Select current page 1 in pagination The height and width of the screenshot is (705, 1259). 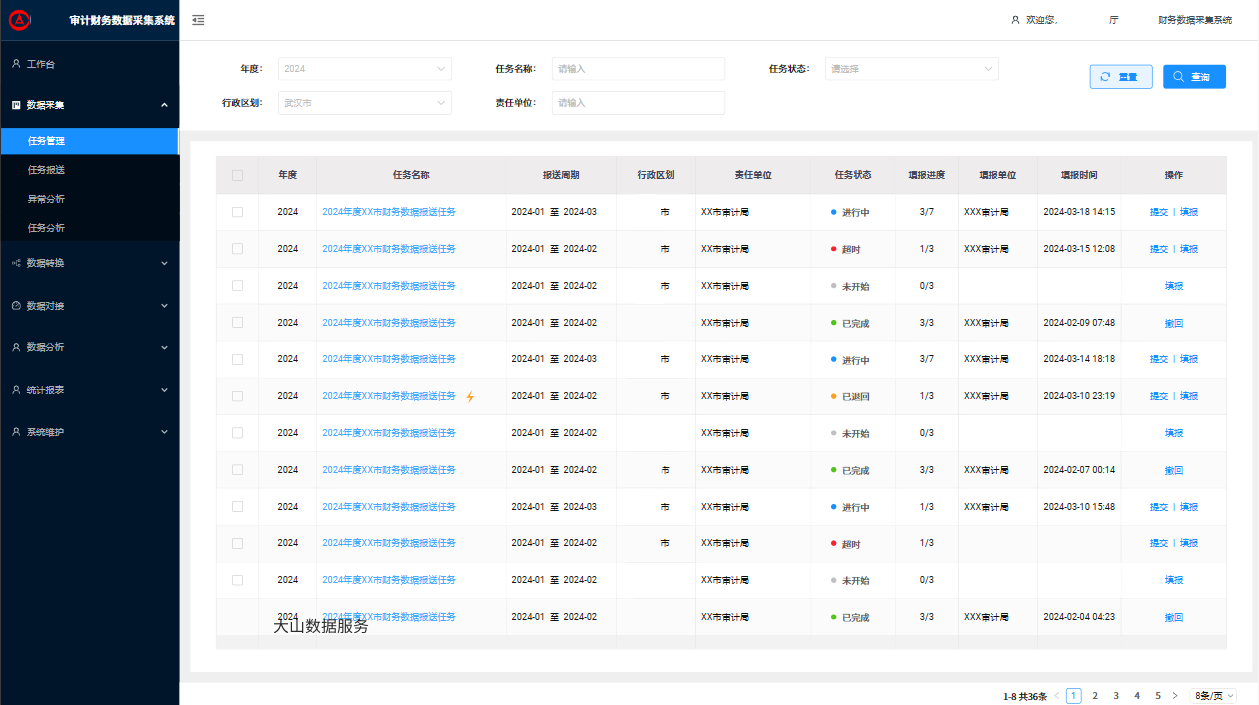pos(1074,696)
